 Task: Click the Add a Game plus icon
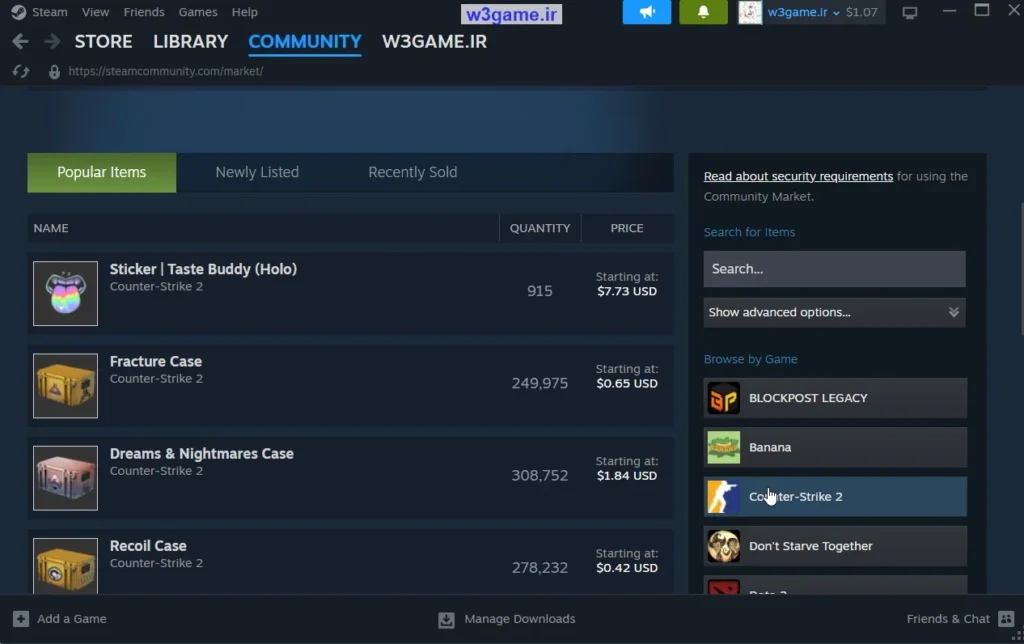tap(21, 619)
